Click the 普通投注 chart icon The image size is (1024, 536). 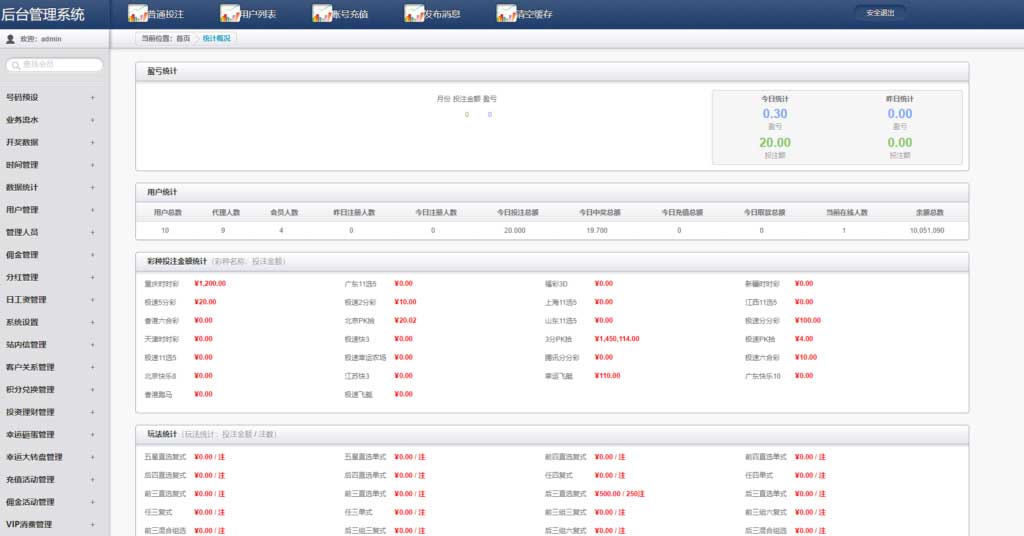[138, 14]
